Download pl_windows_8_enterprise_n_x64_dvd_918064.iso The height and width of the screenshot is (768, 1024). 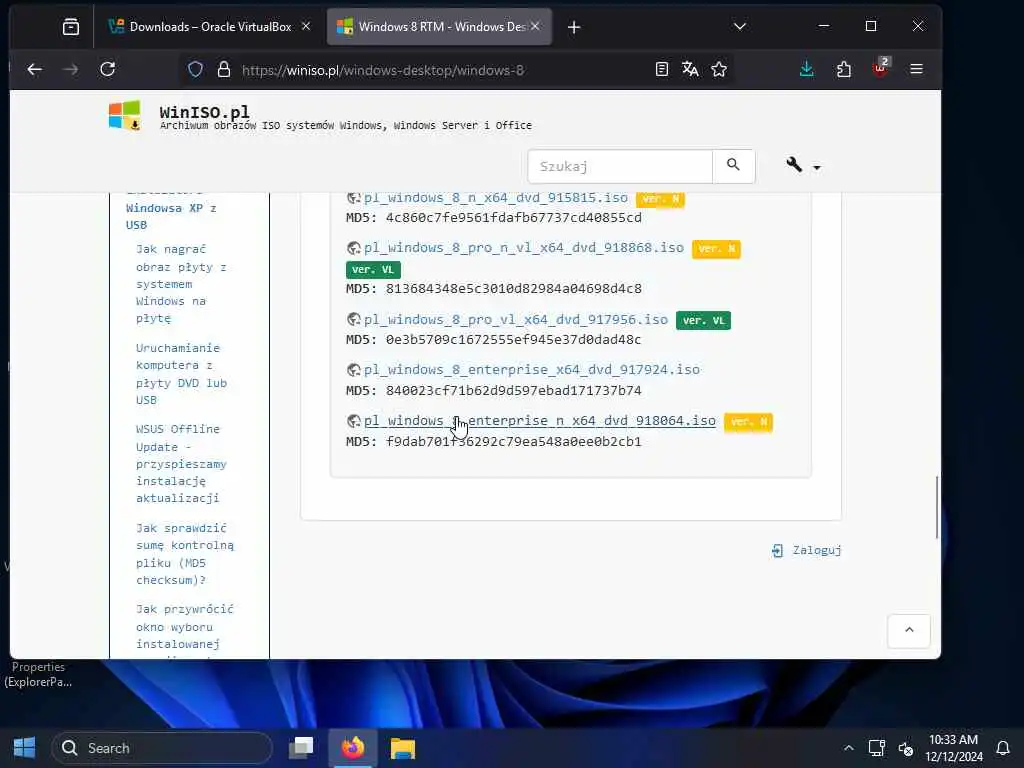point(539,421)
